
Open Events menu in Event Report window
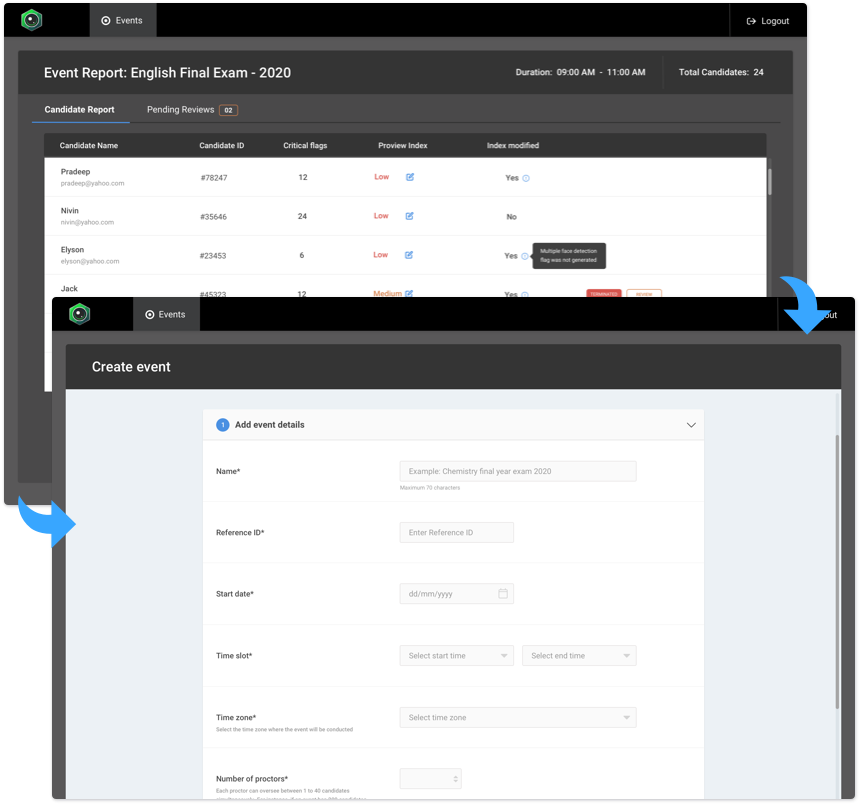tap(122, 20)
